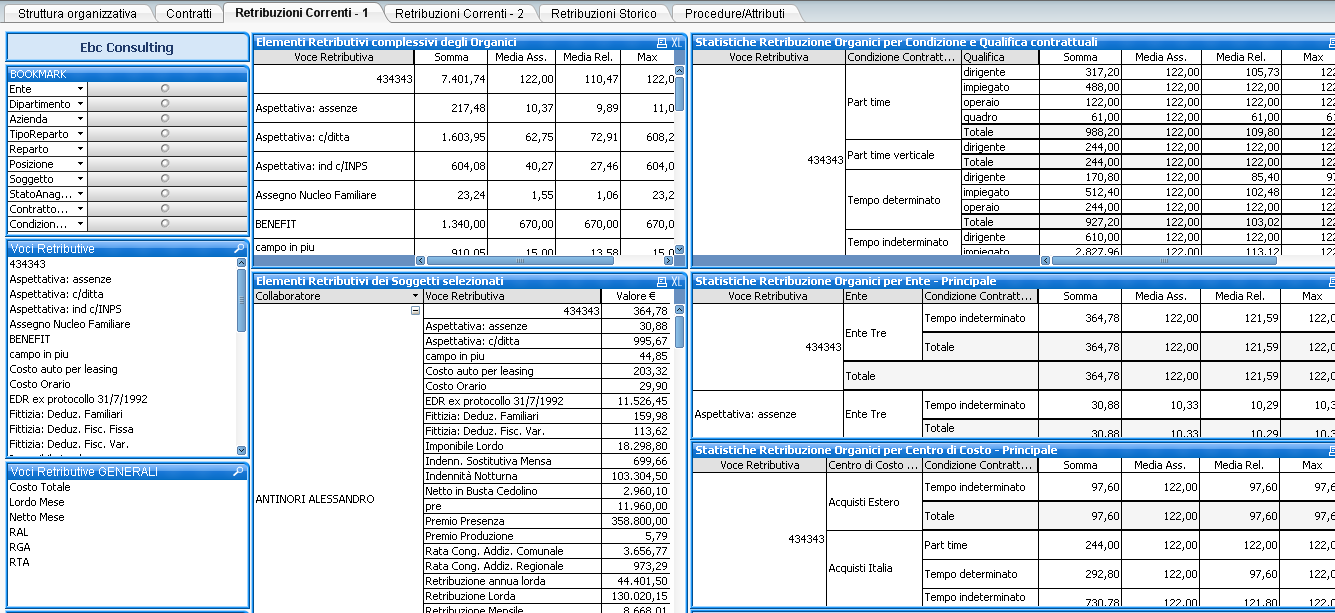Expand the Reparto field dropdown

coord(80,149)
